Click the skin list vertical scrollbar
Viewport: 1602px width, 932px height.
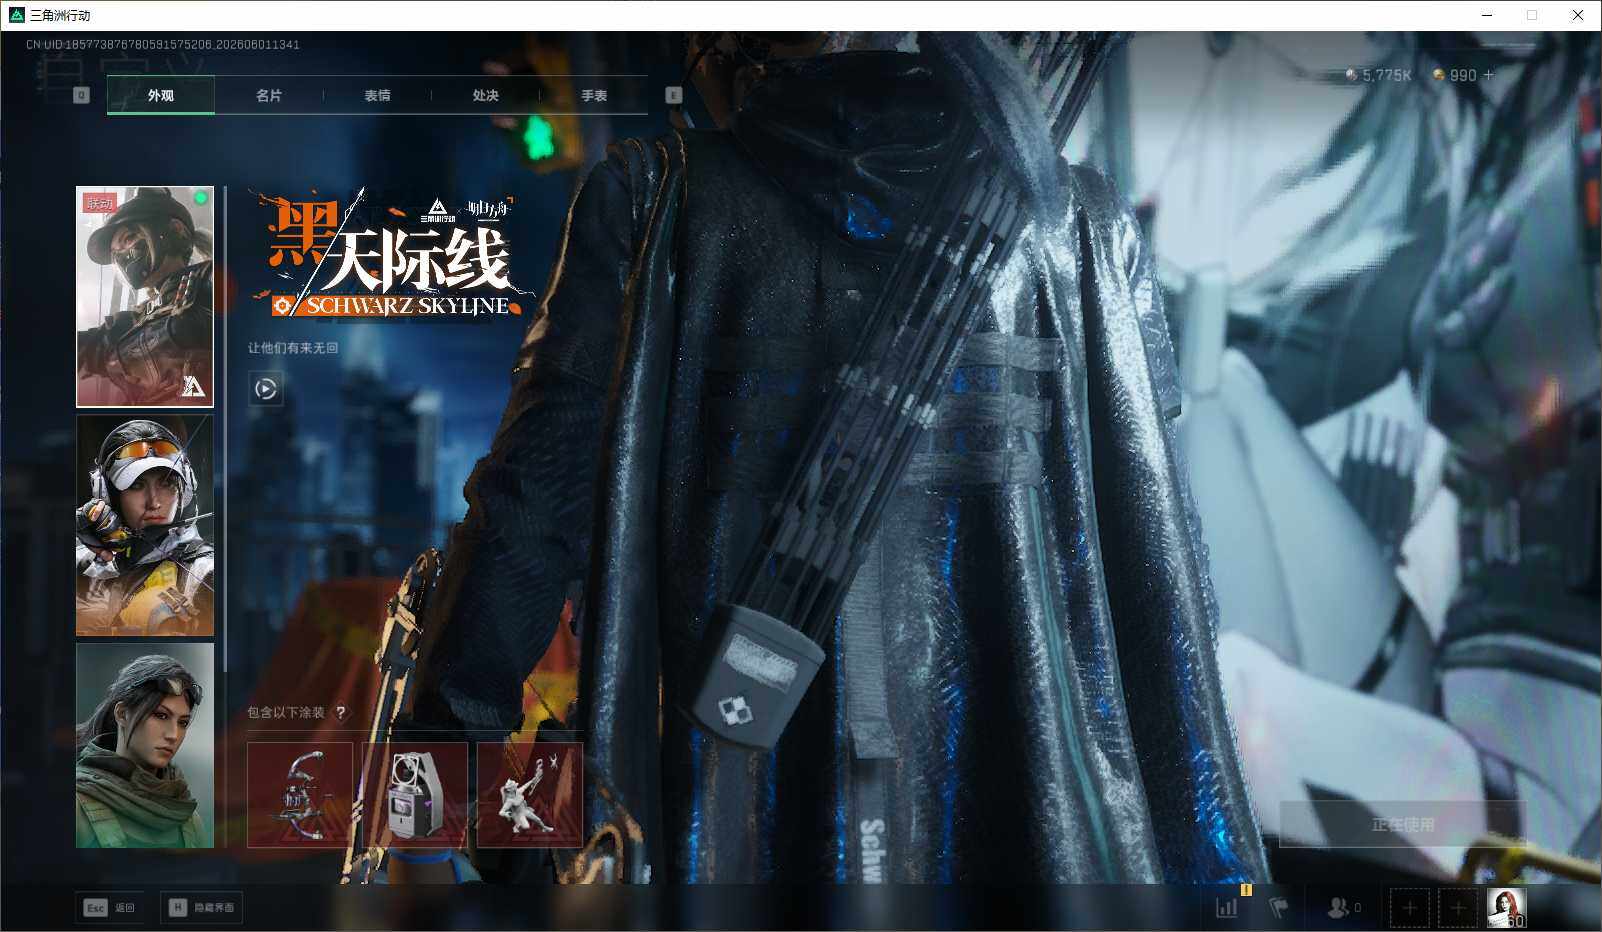tap(226, 430)
